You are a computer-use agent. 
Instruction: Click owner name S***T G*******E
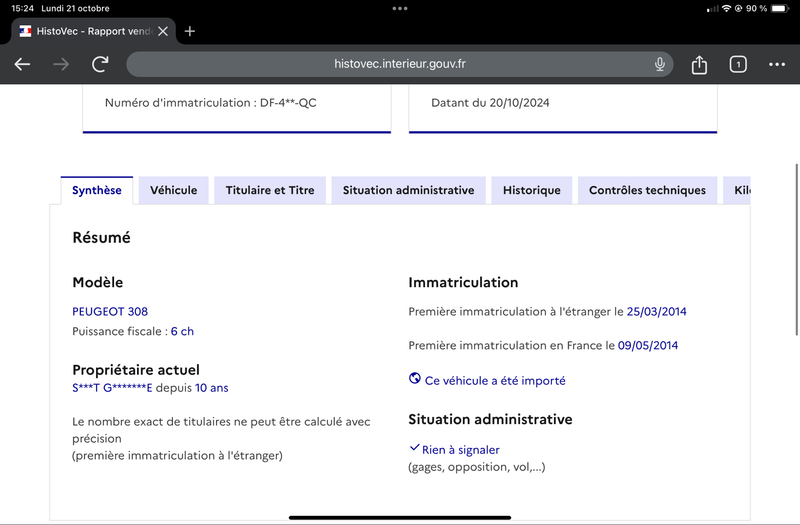(x=112, y=388)
